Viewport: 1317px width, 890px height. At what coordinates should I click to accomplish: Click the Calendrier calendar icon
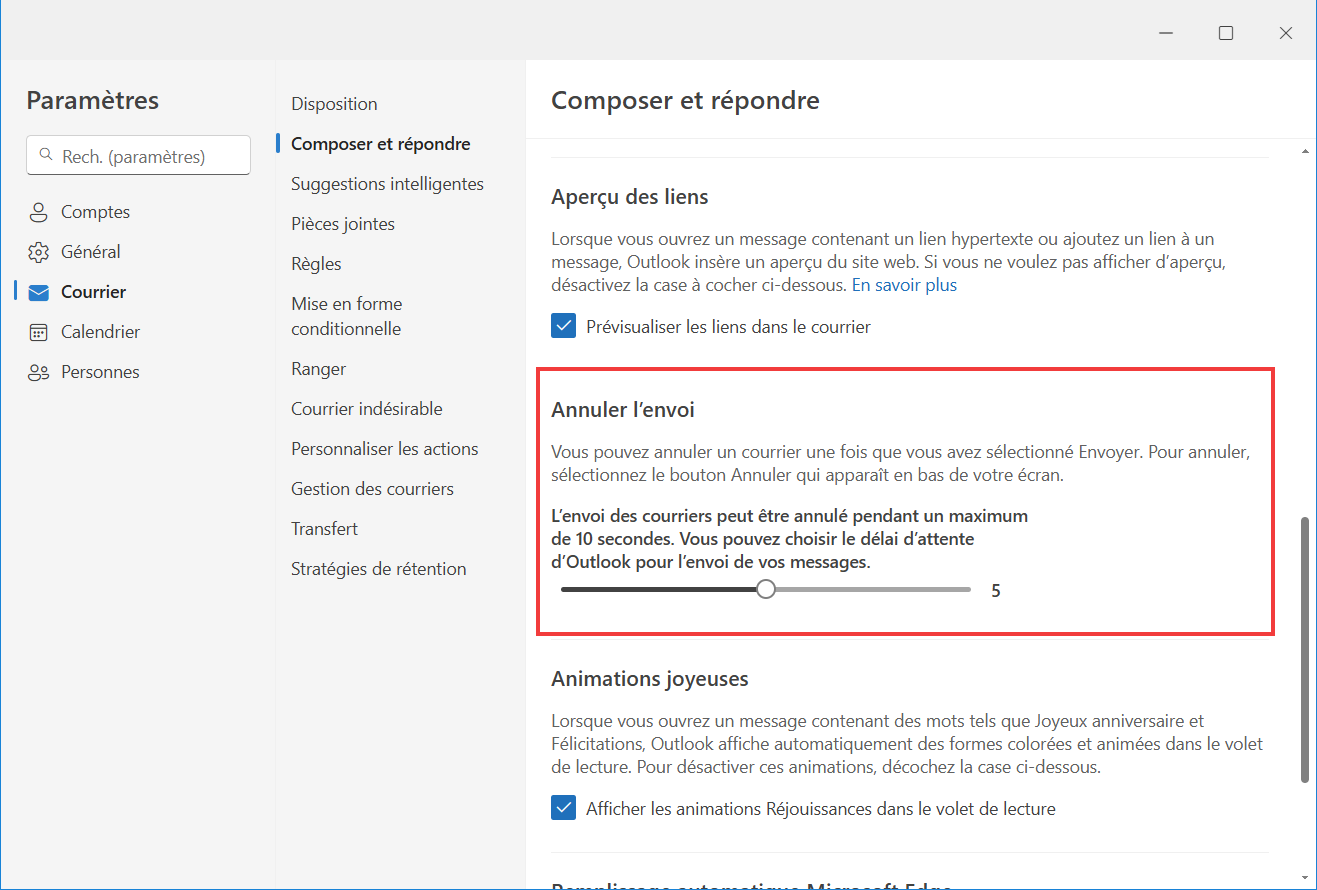point(39,332)
